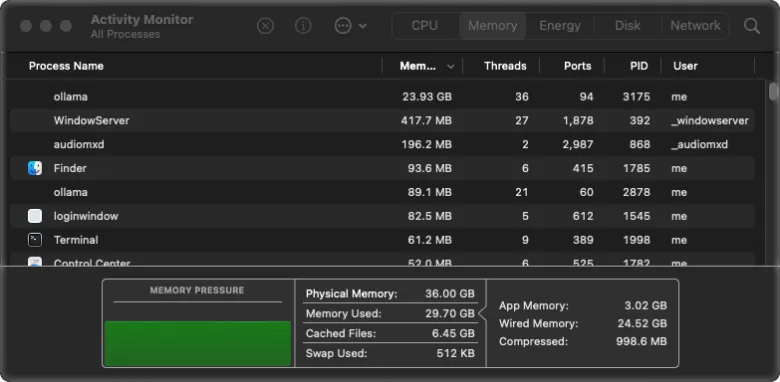The height and width of the screenshot is (382, 780).
Task: Select the WindowServer process row
Action: point(382,120)
